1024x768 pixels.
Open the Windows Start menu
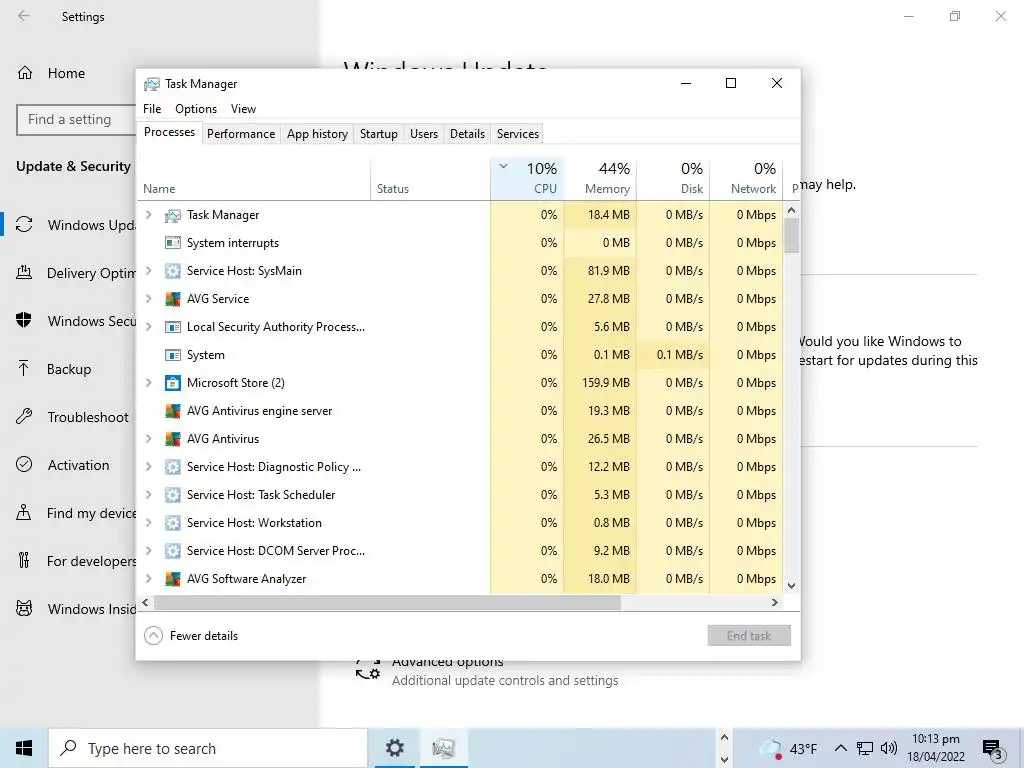coord(24,748)
